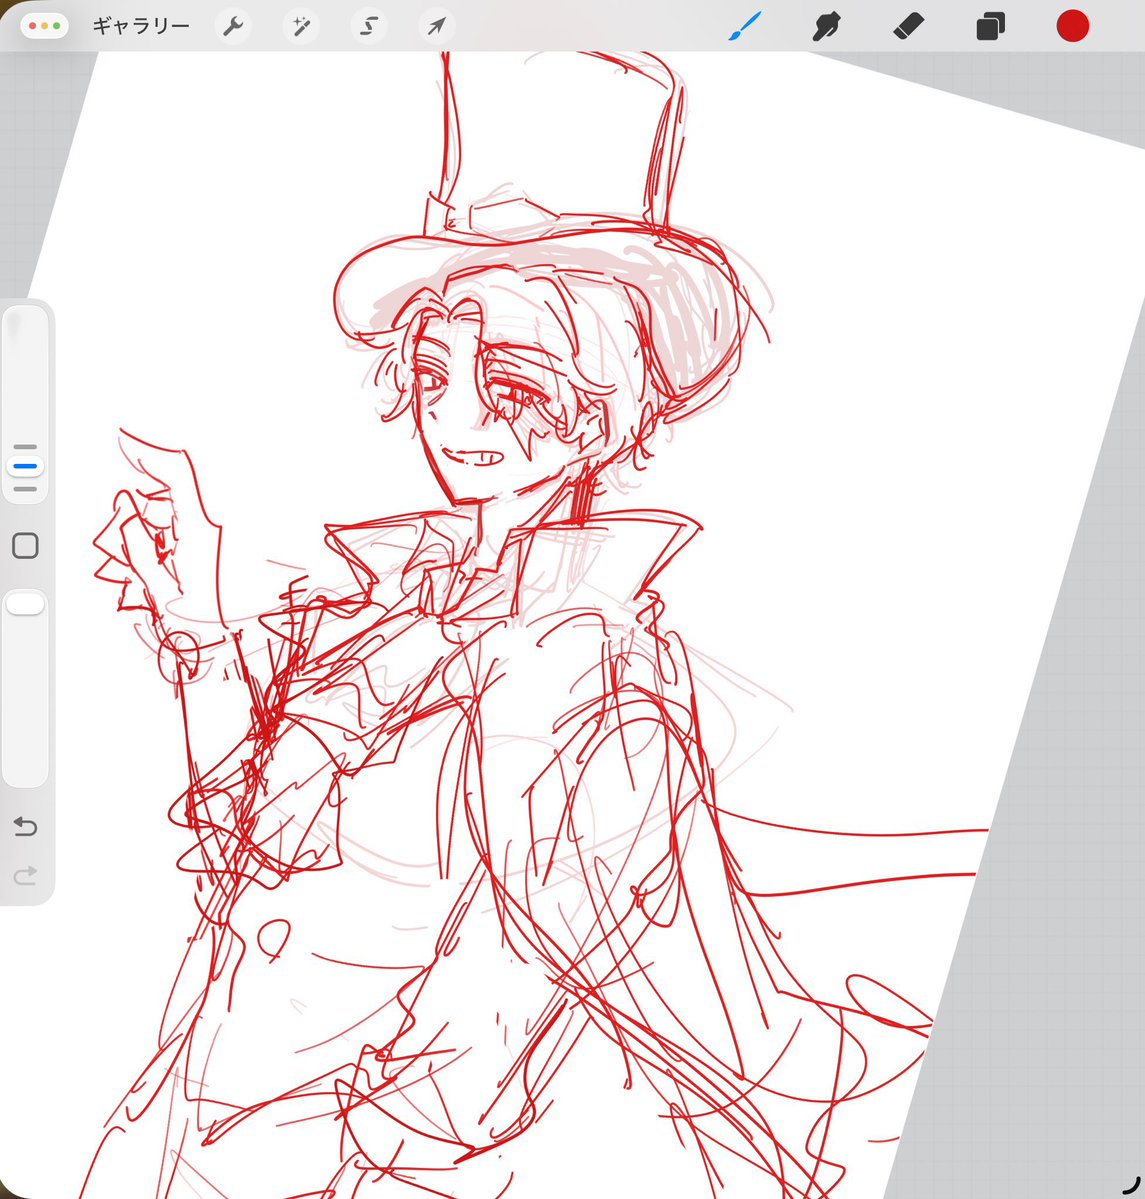The width and height of the screenshot is (1145, 1199).
Task: Open the Actions wrench menu
Action: click(x=233, y=27)
